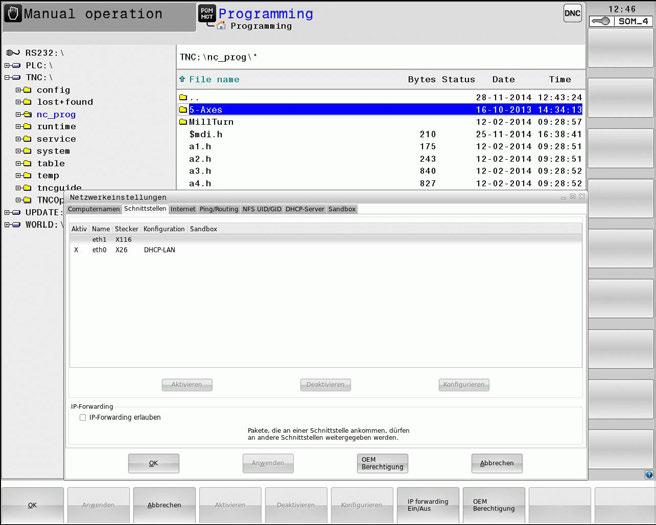Image resolution: width=656 pixels, height=525 pixels.
Task: Click the 5-Axes folder icon in file list
Action: point(183,110)
